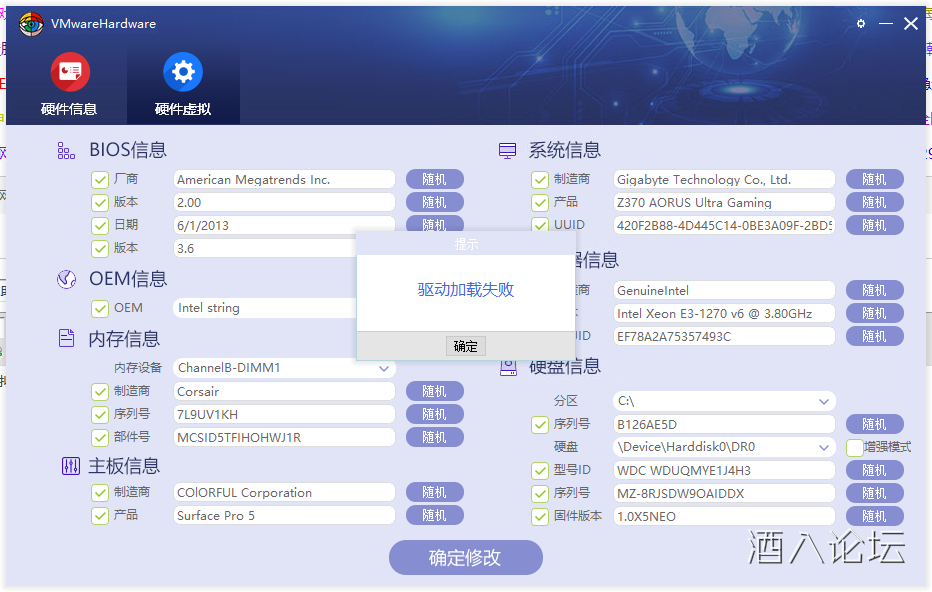Switch to the 硬件虚拟 tab
The height and width of the screenshot is (592, 932).
pos(183,84)
